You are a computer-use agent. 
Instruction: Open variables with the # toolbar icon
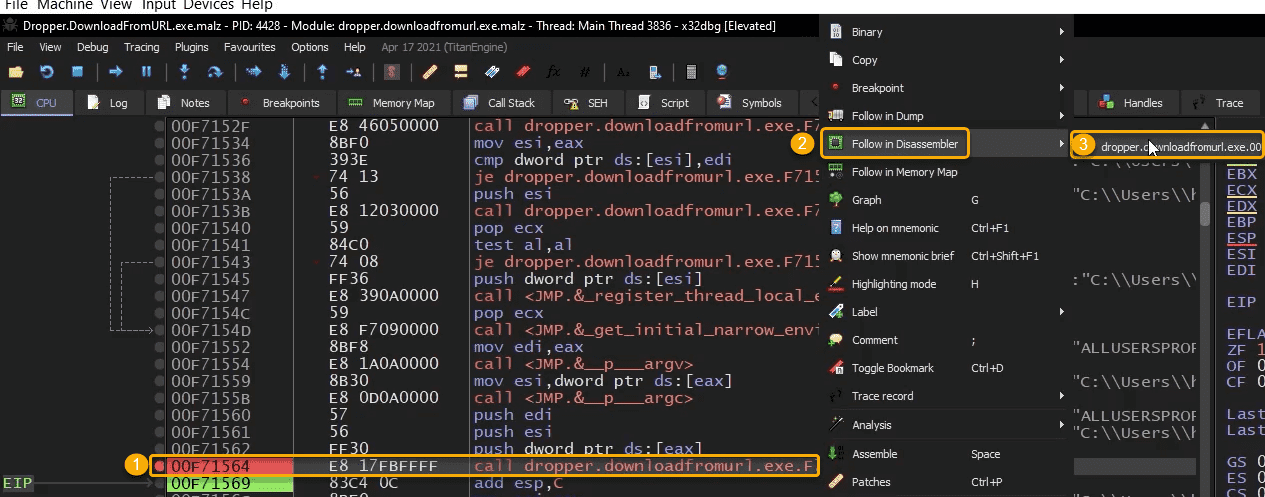[585, 72]
